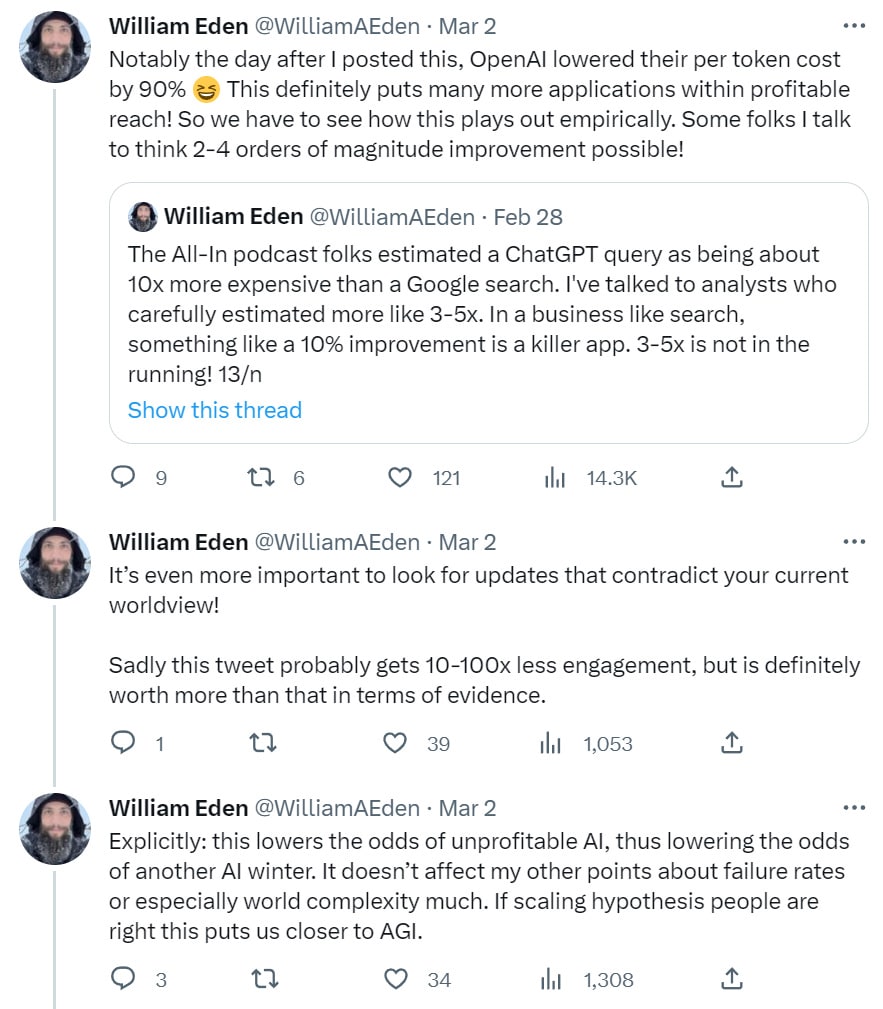Open William Eden's profile from first tweet name

coord(178,26)
